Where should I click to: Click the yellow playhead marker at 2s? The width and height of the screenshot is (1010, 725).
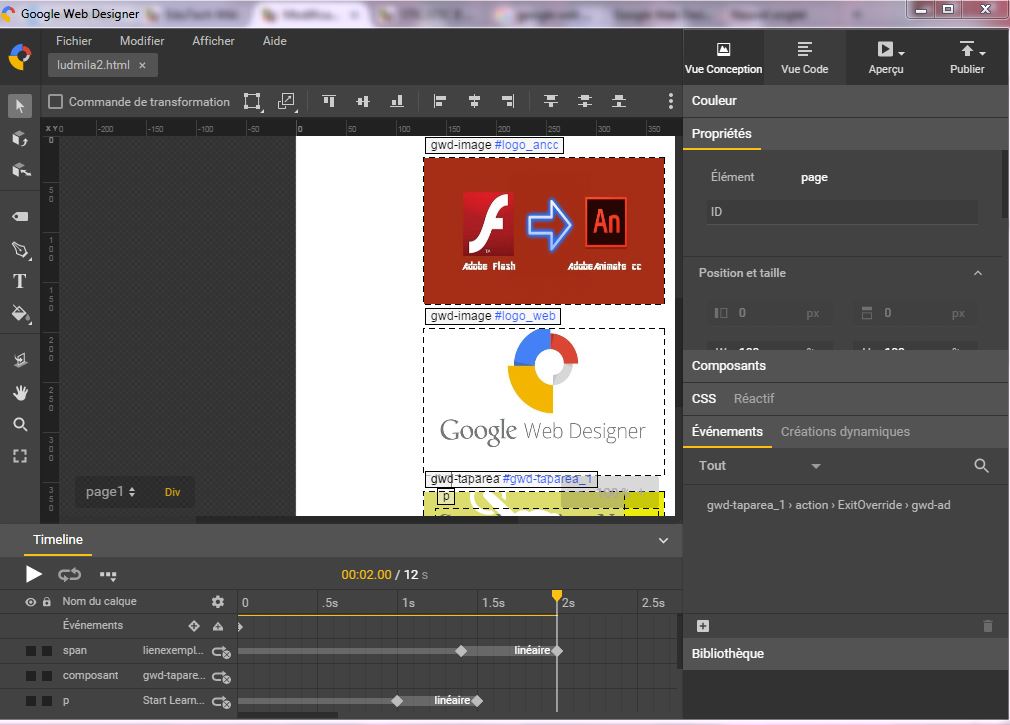[x=557, y=596]
